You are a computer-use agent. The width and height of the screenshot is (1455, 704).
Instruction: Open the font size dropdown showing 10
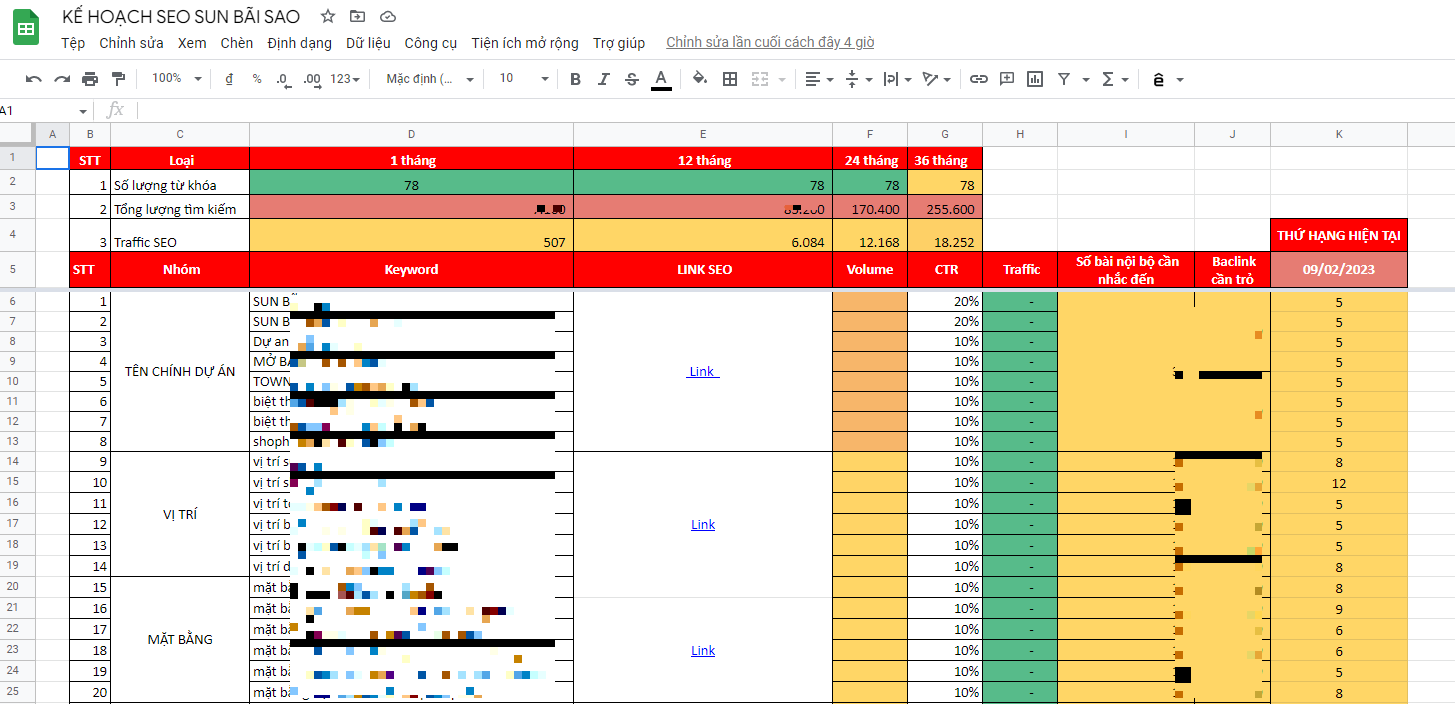[x=524, y=79]
